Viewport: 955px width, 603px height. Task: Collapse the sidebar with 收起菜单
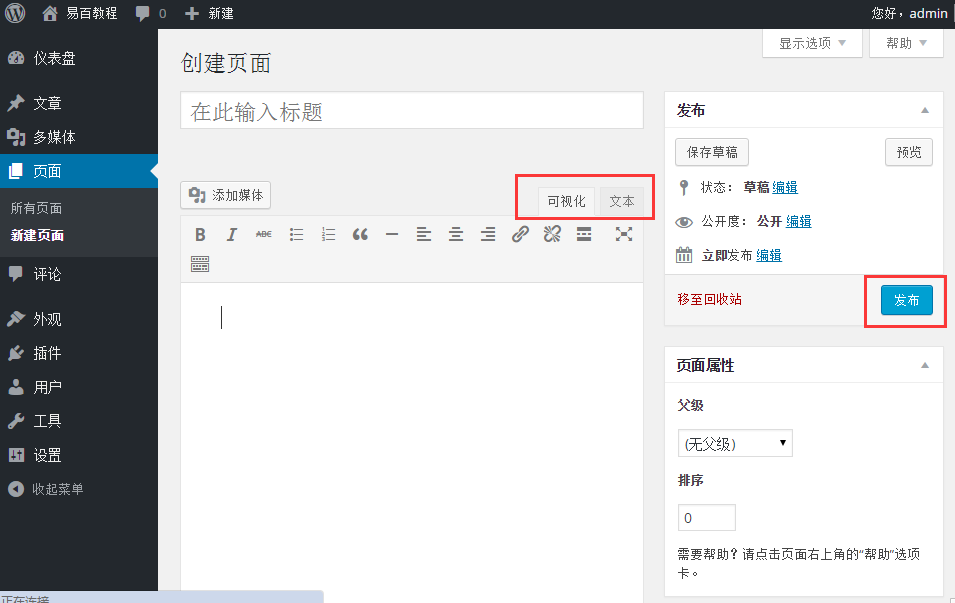(x=45, y=489)
